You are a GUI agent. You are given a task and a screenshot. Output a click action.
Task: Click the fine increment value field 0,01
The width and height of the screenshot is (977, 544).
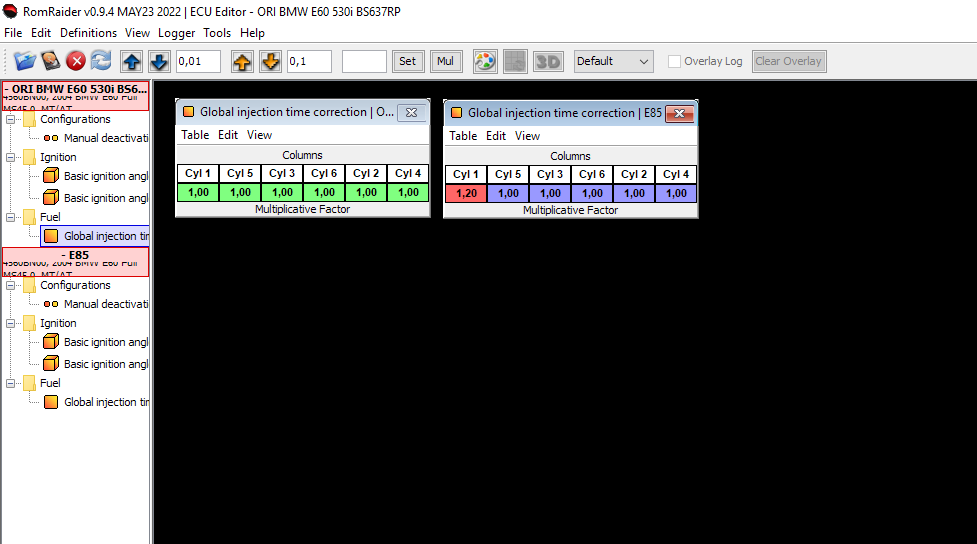(198, 61)
